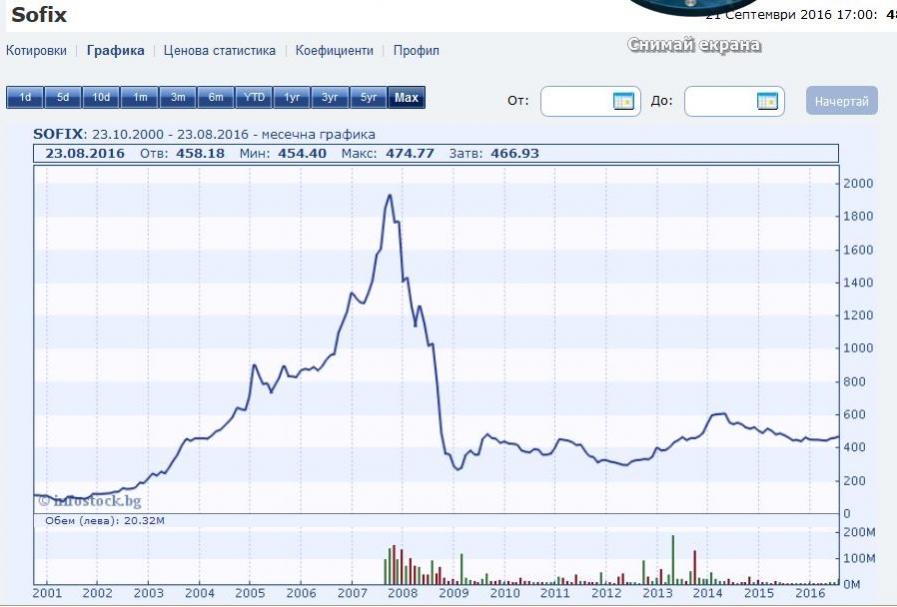Click the minimum value 454.40
The width and height of the screenshot is (897, 607).
(x=302, y=153)
